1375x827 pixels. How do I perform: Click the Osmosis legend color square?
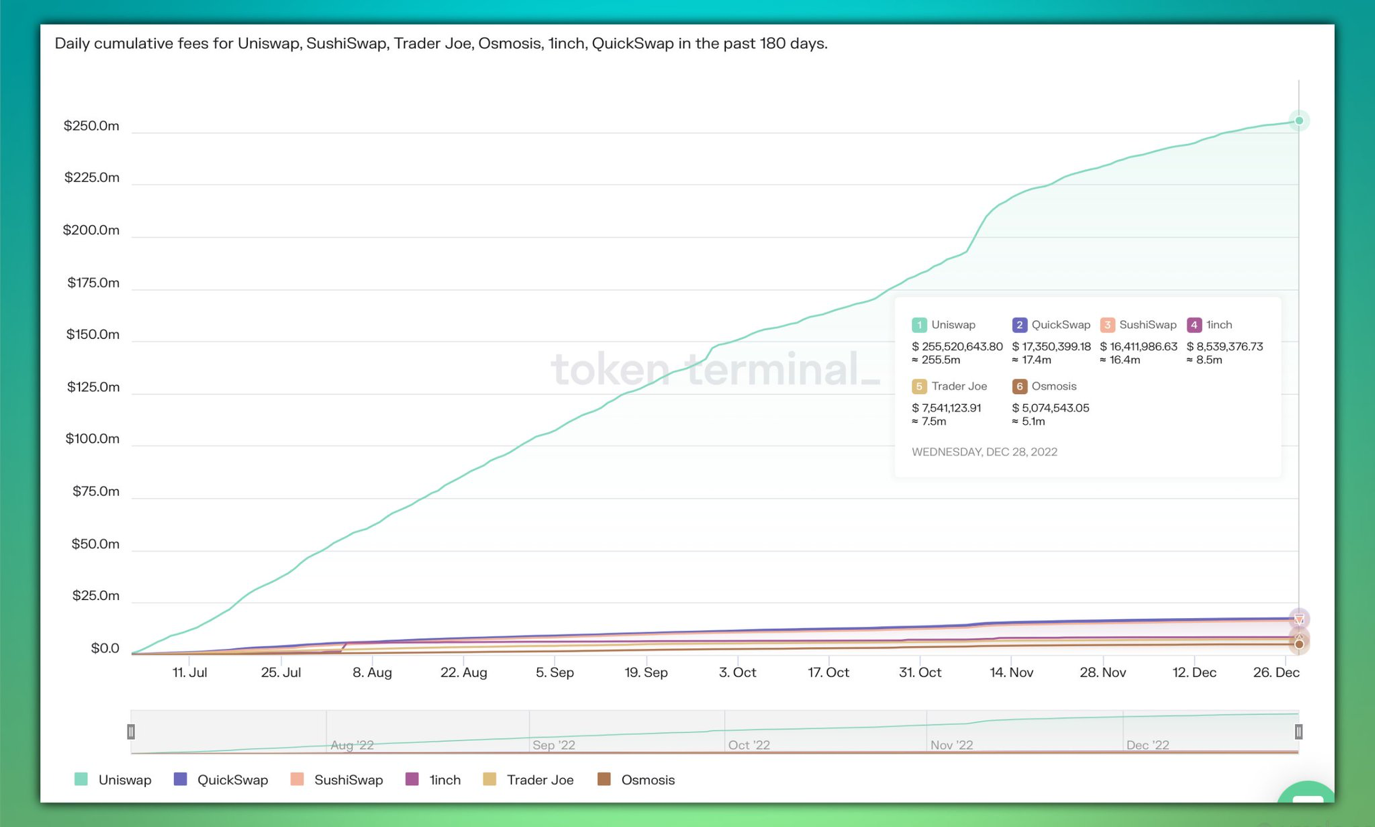tap(604, 779)
